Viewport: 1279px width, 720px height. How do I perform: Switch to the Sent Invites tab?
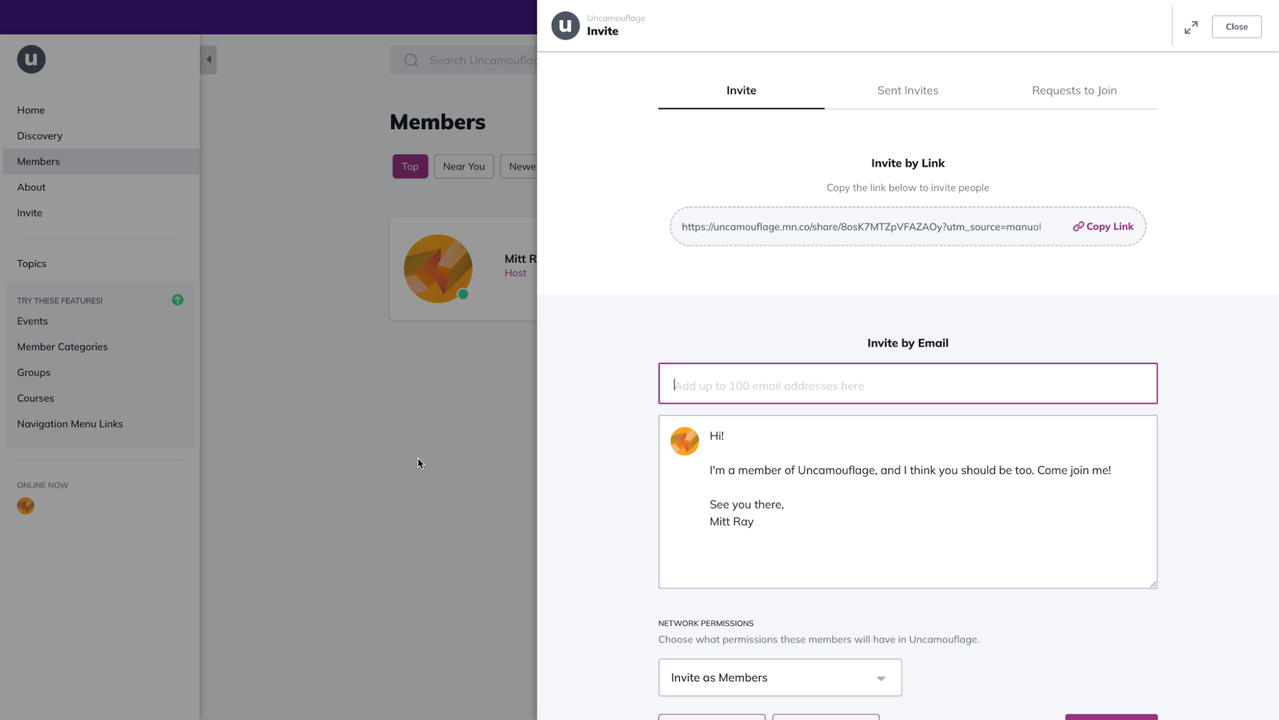[907, 90]
